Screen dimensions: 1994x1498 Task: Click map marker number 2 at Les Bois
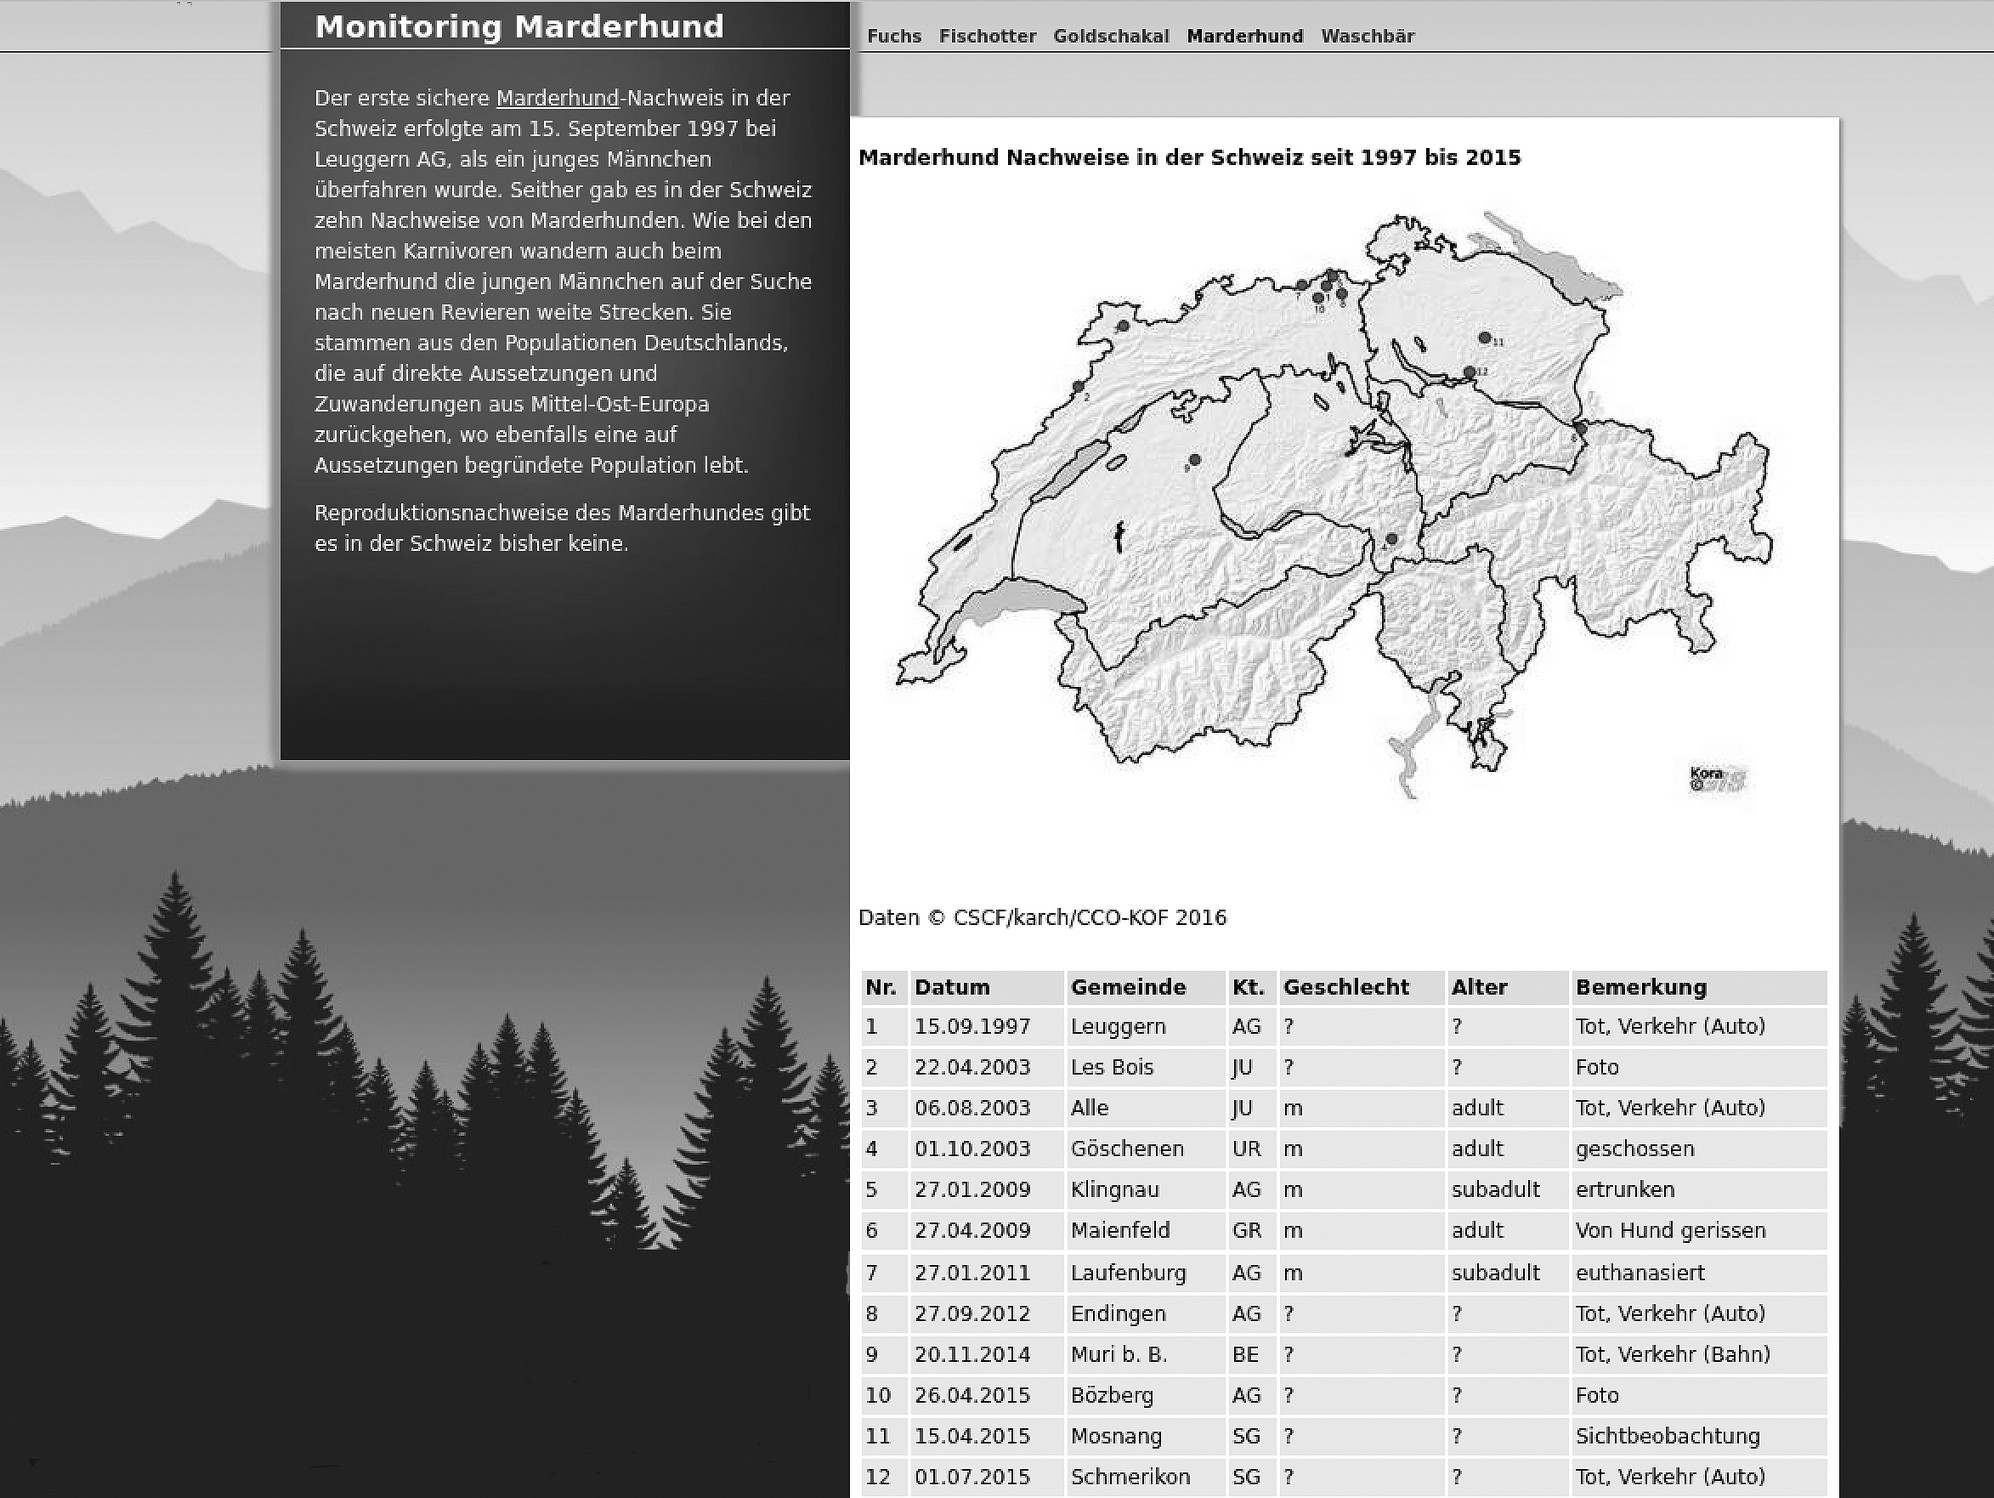tap(1078, 387)
